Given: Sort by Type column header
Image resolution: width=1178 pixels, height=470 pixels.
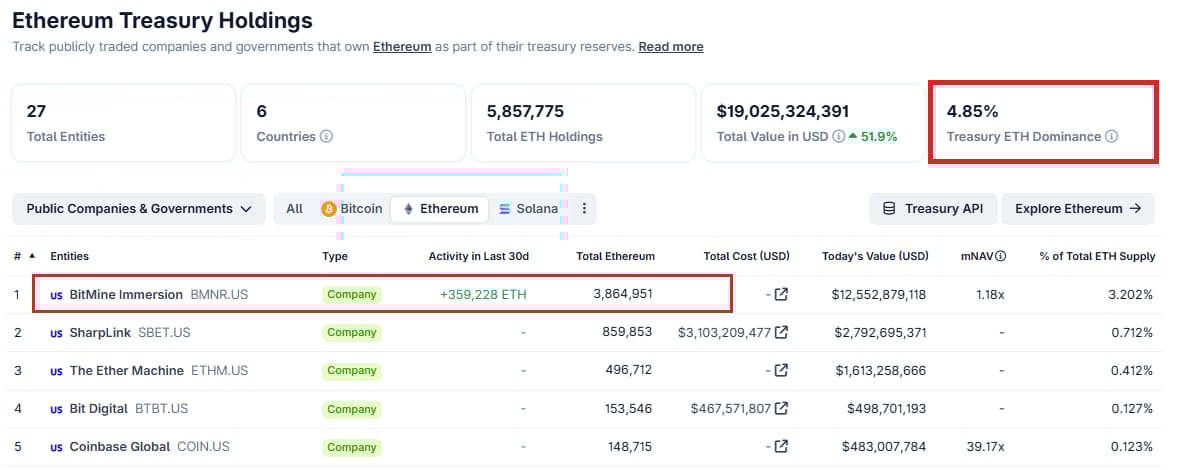Looking at the screenshot, I should [x=335, y=256].
